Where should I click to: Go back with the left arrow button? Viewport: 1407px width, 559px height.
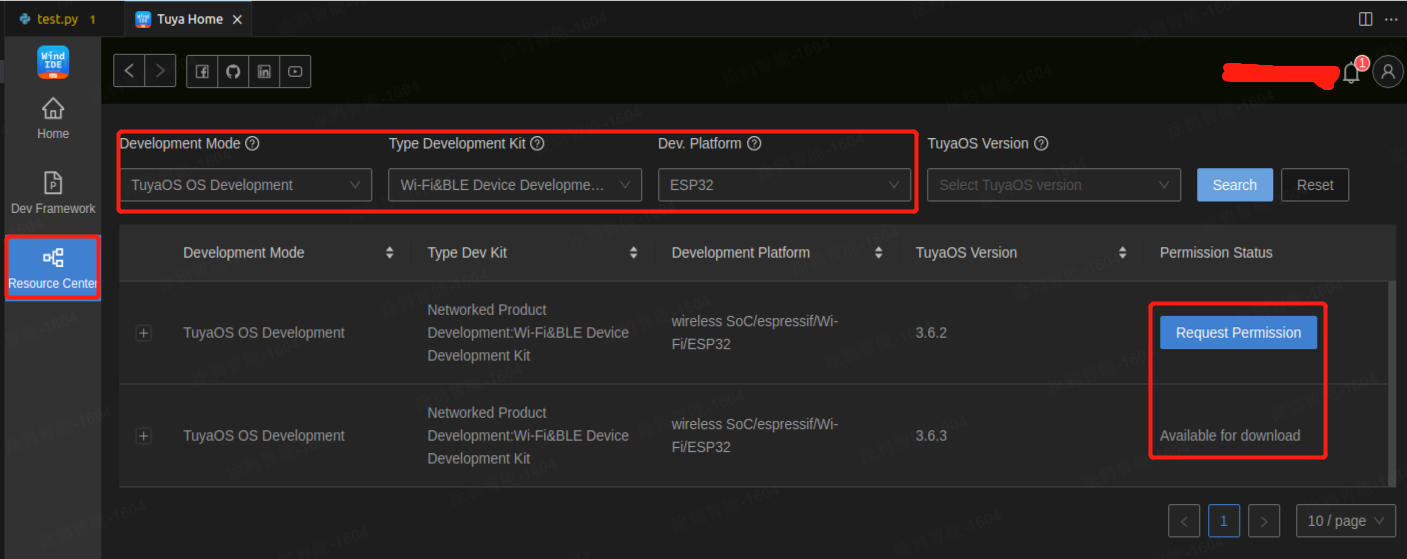point(129,71)
